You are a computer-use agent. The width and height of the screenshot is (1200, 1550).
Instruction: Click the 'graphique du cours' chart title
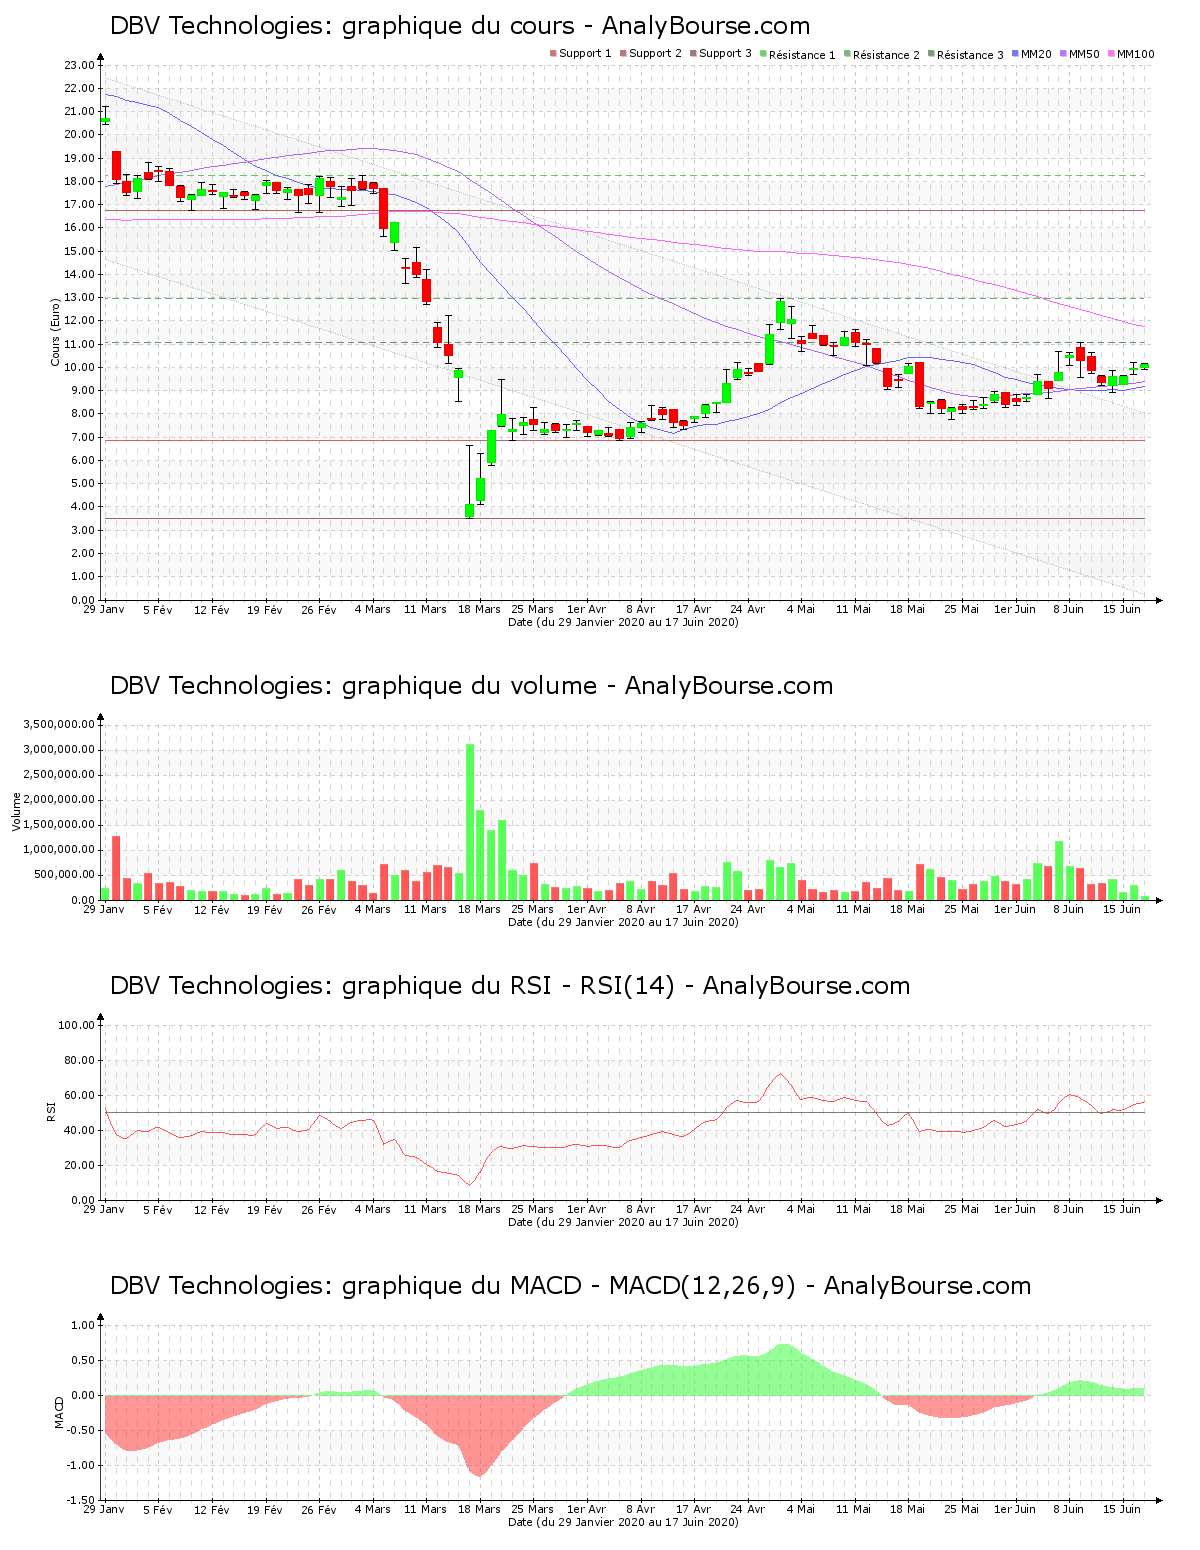pyautogui.click(x=458, y=26)
